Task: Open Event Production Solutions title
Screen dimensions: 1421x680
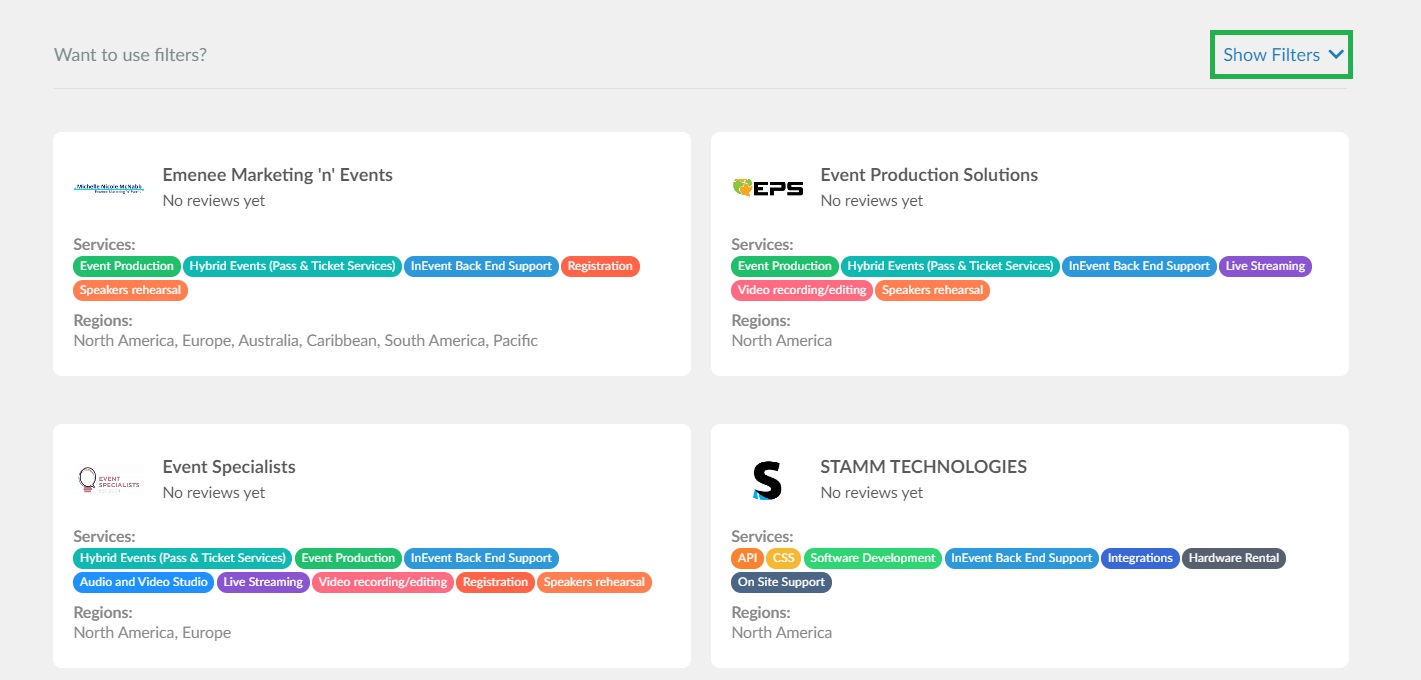Action: coord(929,175)
